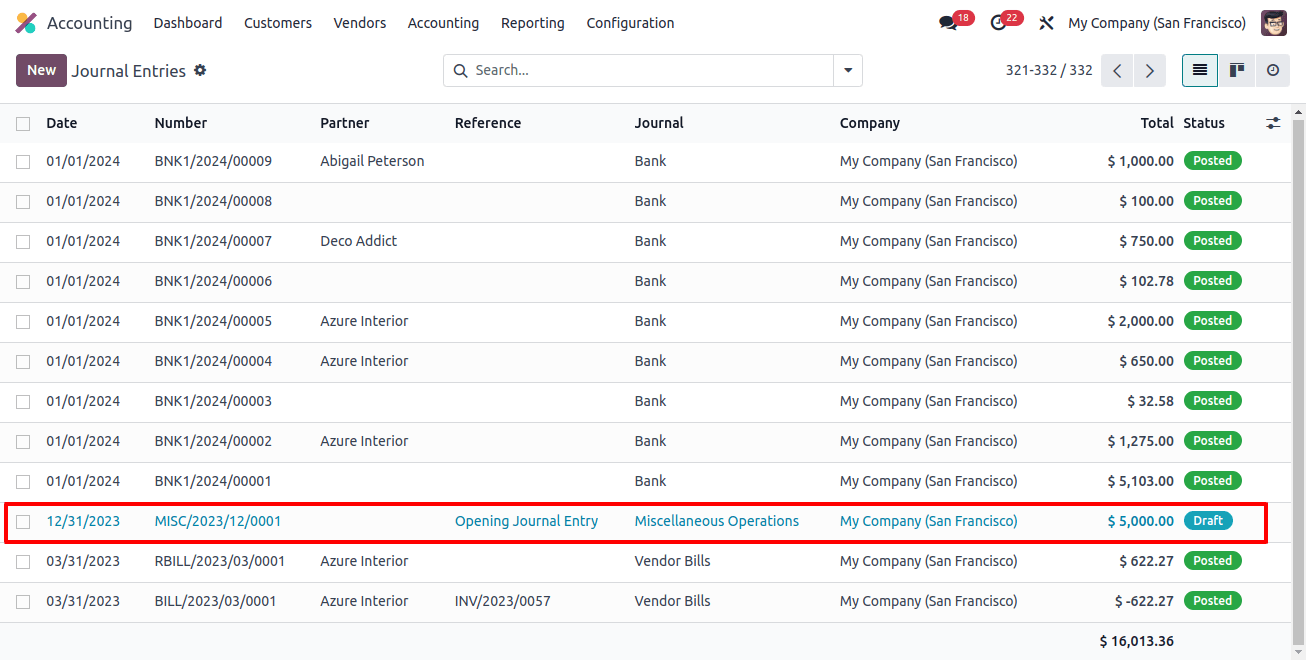Select checkbox for BNK1/2024/00009 row
The width and height of the screenshot is (1306, 660).
pyautogui.click(x=23, y=161)
